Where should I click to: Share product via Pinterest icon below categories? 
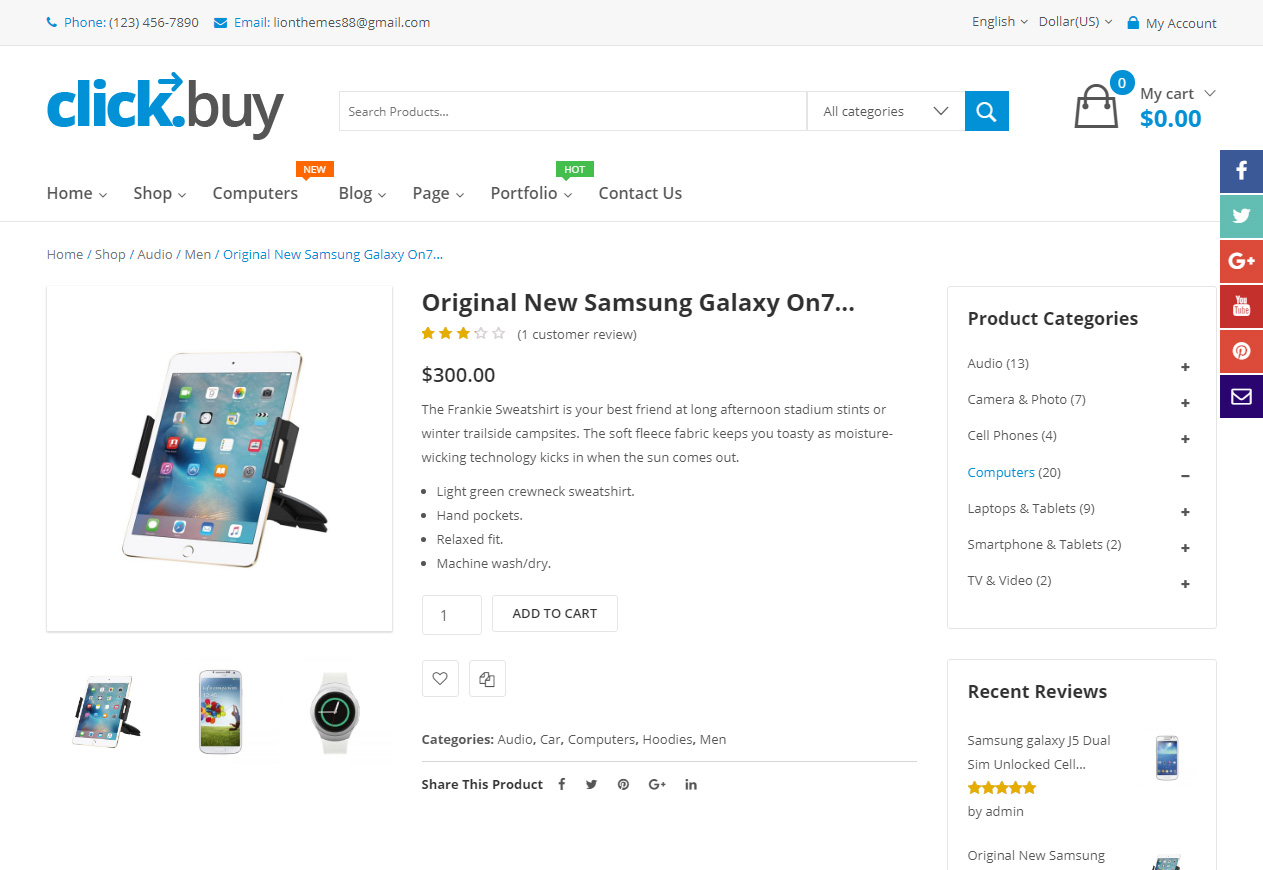click(623, 785)
